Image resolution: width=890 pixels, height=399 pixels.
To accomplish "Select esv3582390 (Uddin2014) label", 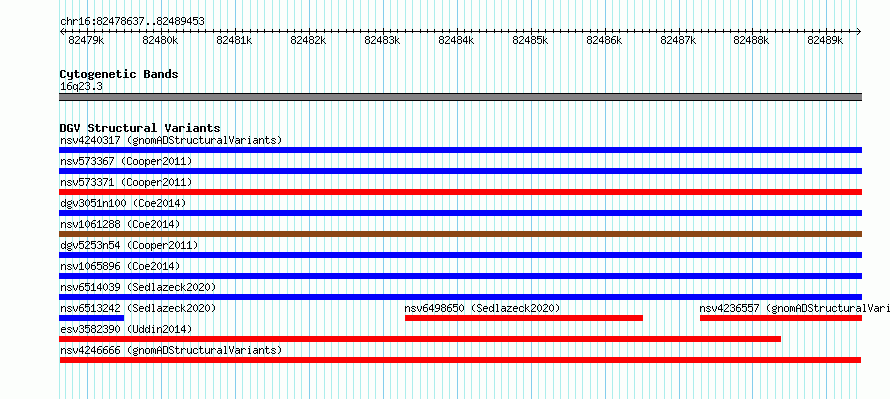I will pyautogui.click(x=126, y=329).
